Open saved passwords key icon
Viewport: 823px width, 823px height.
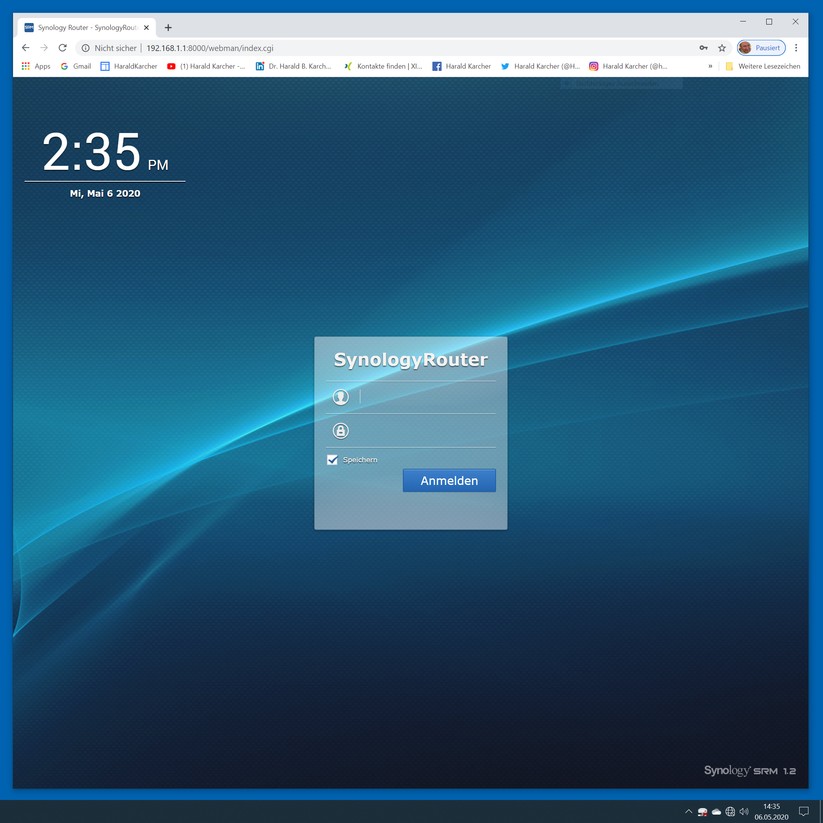[703, 48]
